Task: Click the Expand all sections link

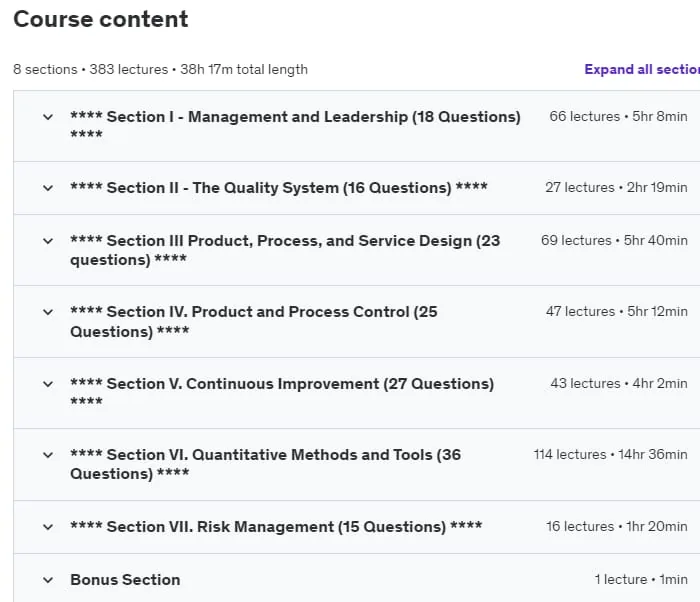Action: click(x=642, y=69)
